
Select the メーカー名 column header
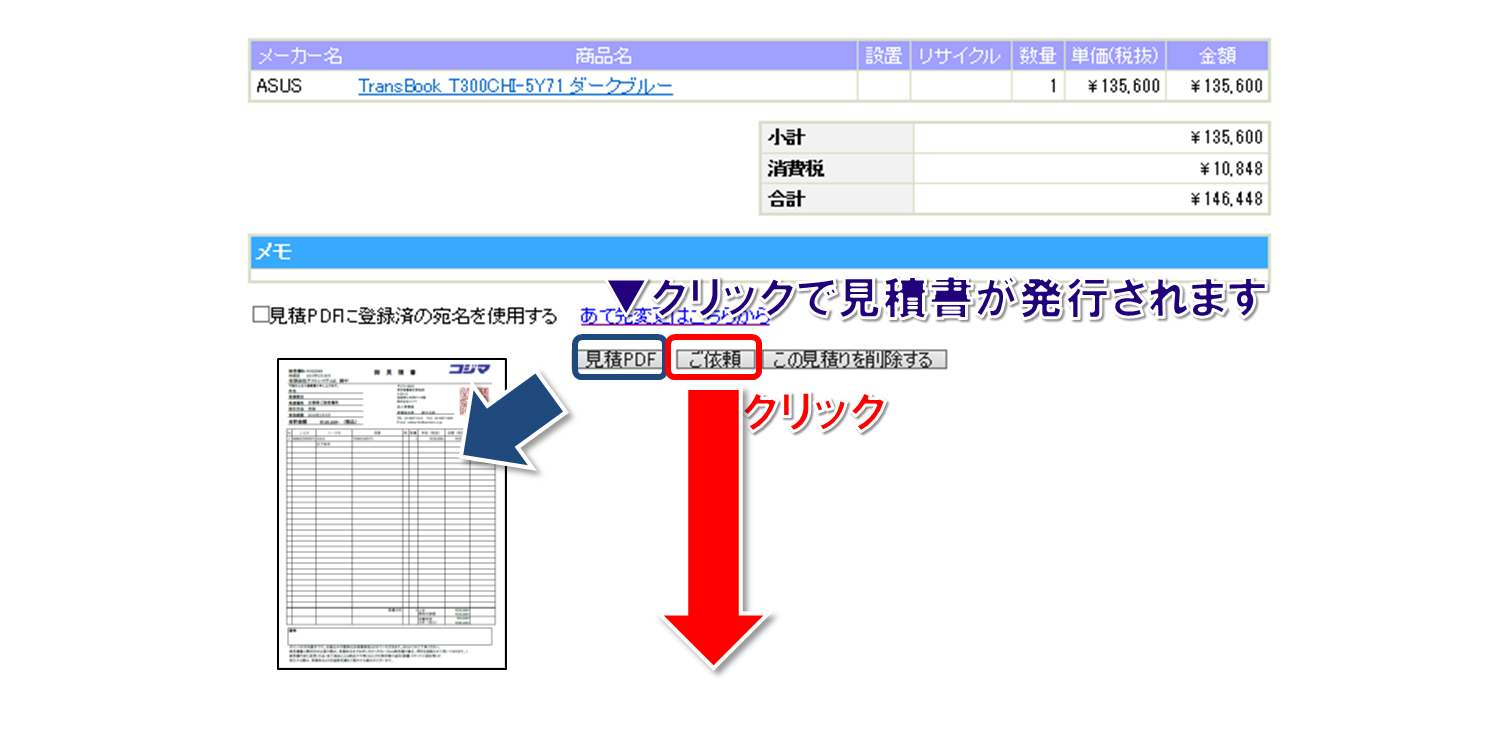(299, 56)
